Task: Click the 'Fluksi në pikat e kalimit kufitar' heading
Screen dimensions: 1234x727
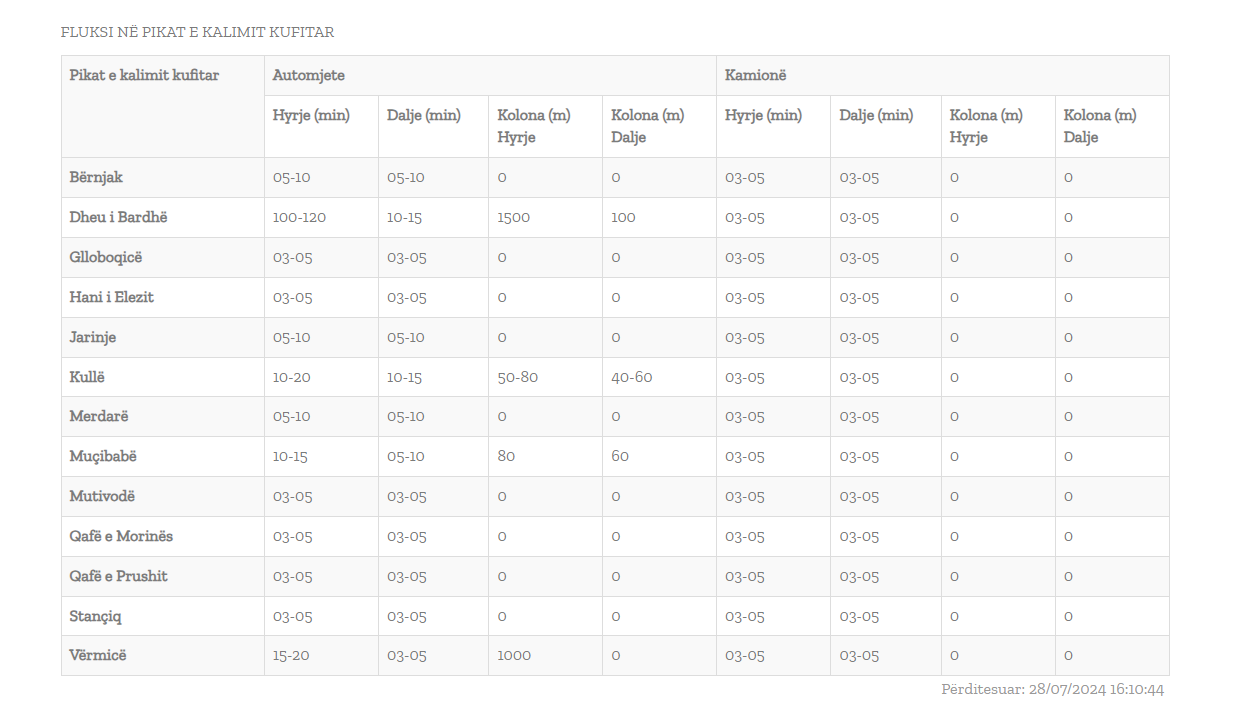Action: point(197,32)
